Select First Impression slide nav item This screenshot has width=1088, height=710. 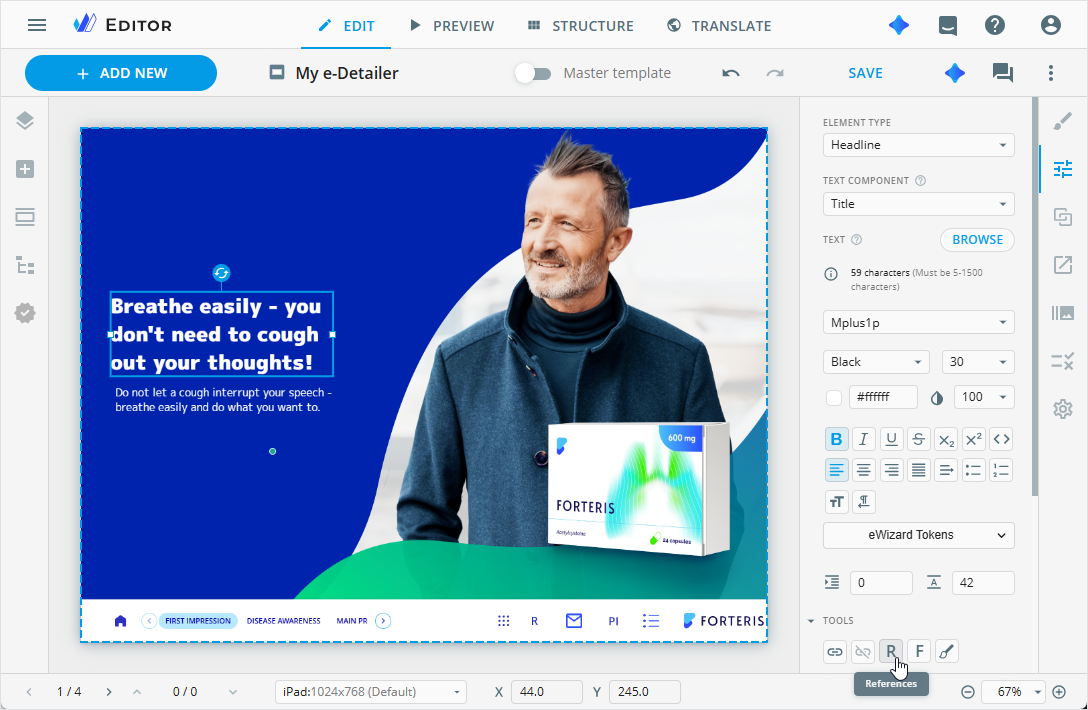[x=198, y=621]
